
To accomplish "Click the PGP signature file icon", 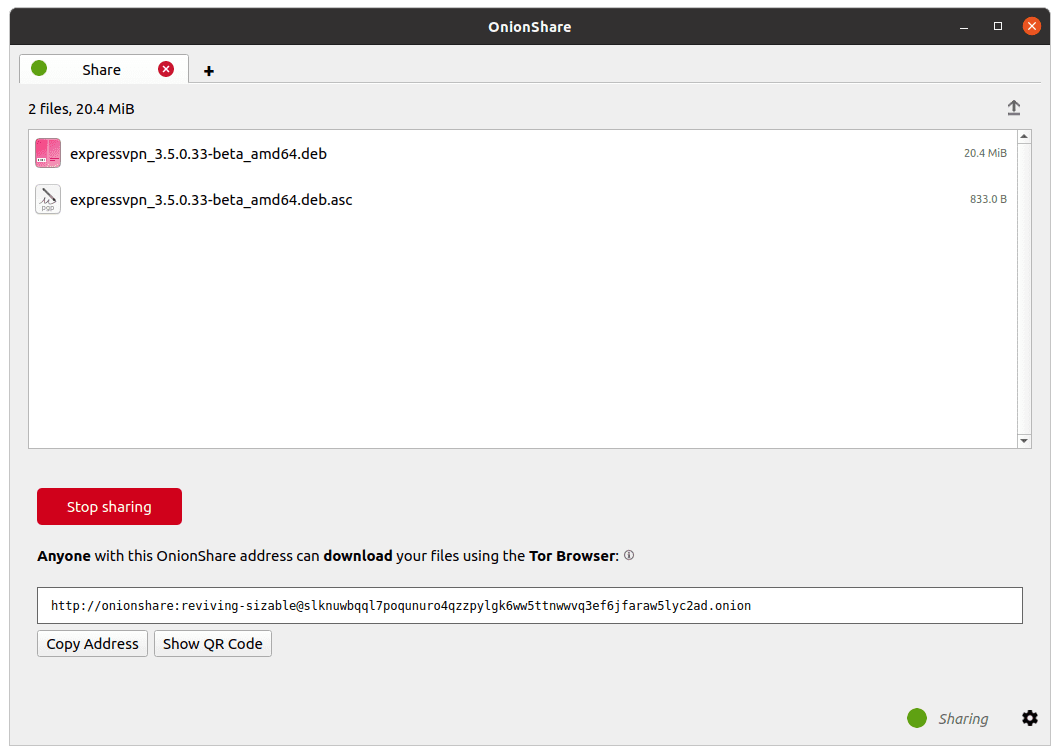I will [48, 199].
